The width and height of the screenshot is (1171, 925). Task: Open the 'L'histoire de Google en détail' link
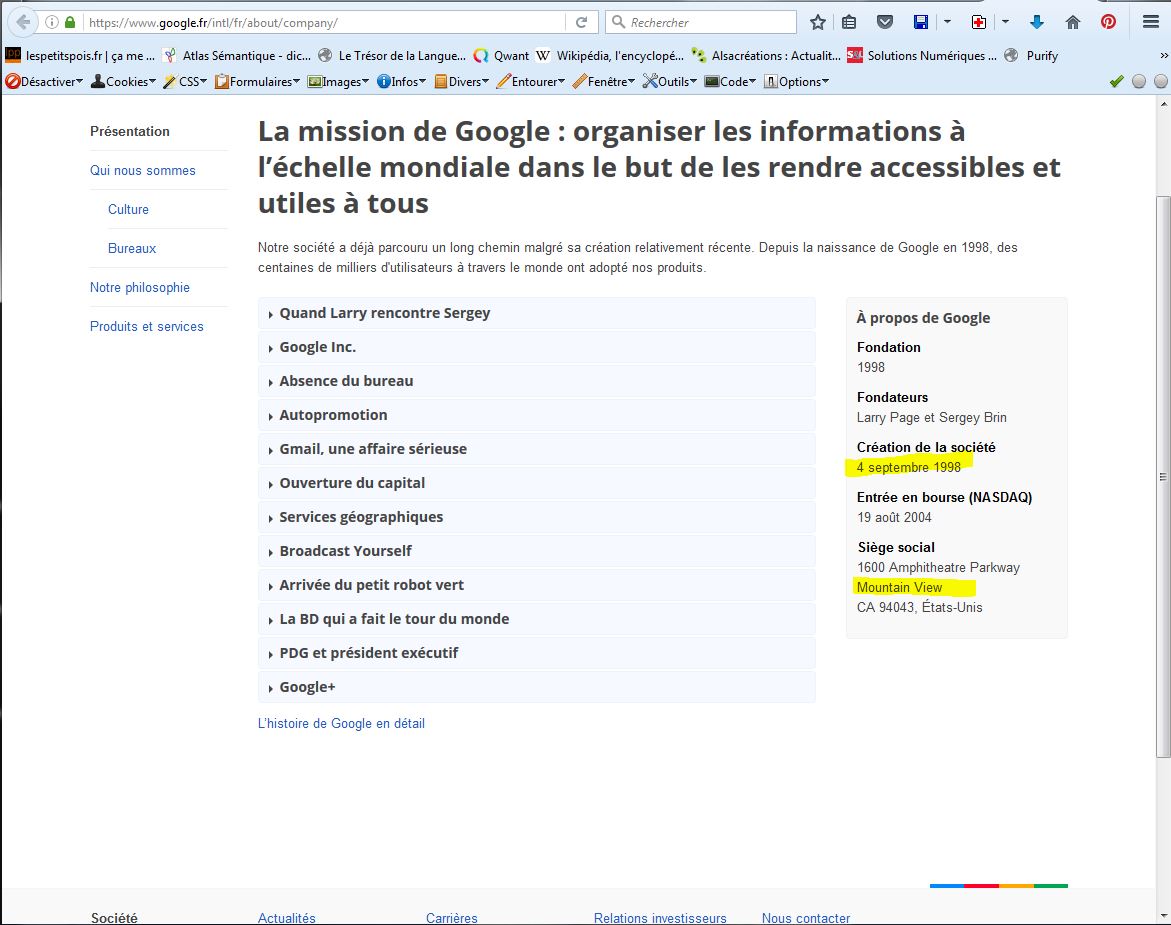[341, 723]
